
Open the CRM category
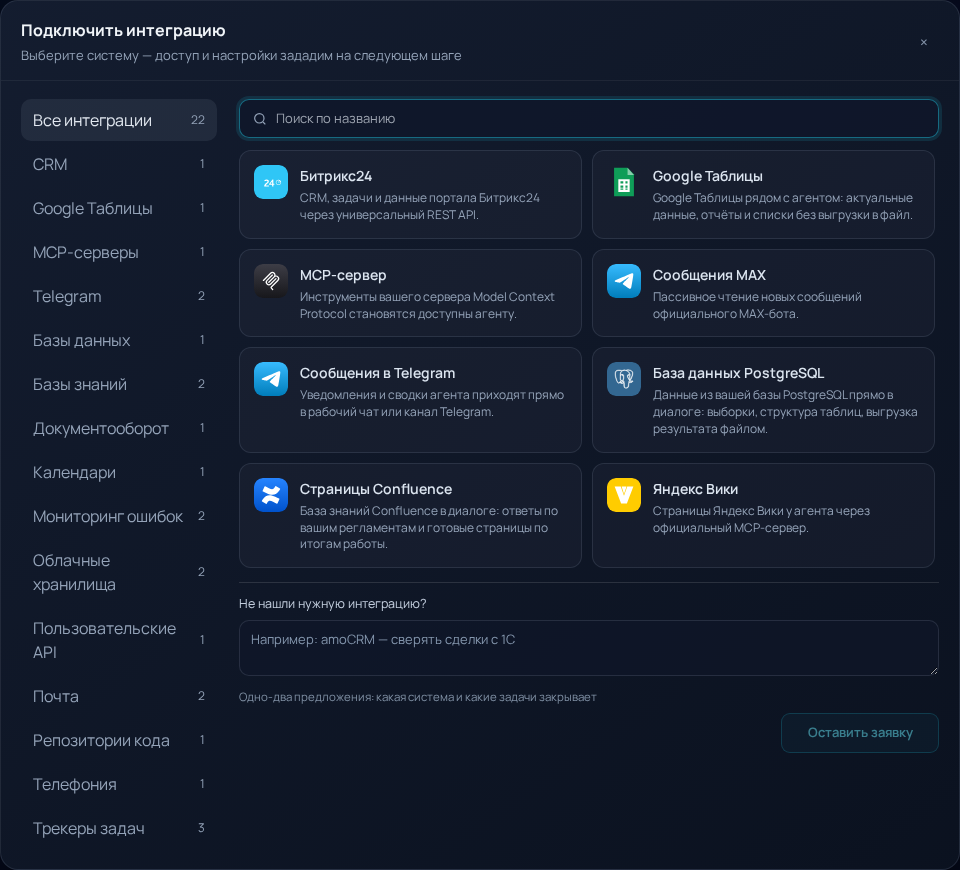(x=119, y=164)
